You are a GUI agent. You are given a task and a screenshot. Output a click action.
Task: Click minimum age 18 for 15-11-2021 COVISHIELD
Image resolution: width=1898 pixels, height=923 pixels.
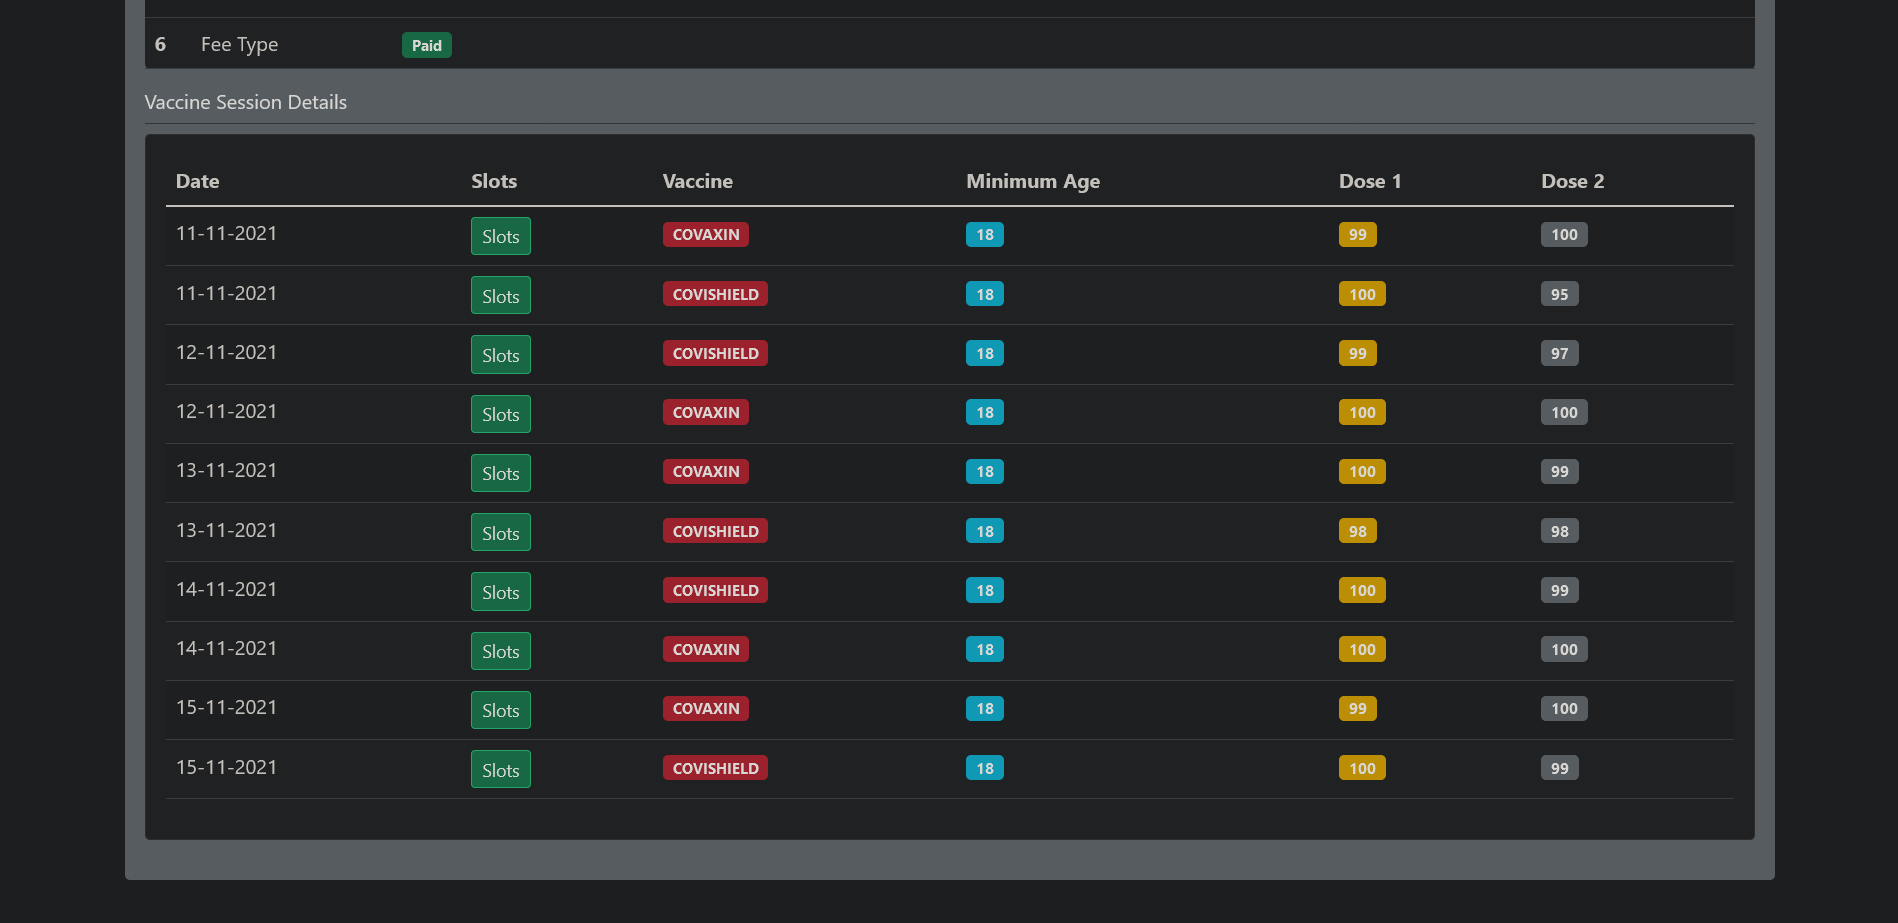(x=985, y=768)
